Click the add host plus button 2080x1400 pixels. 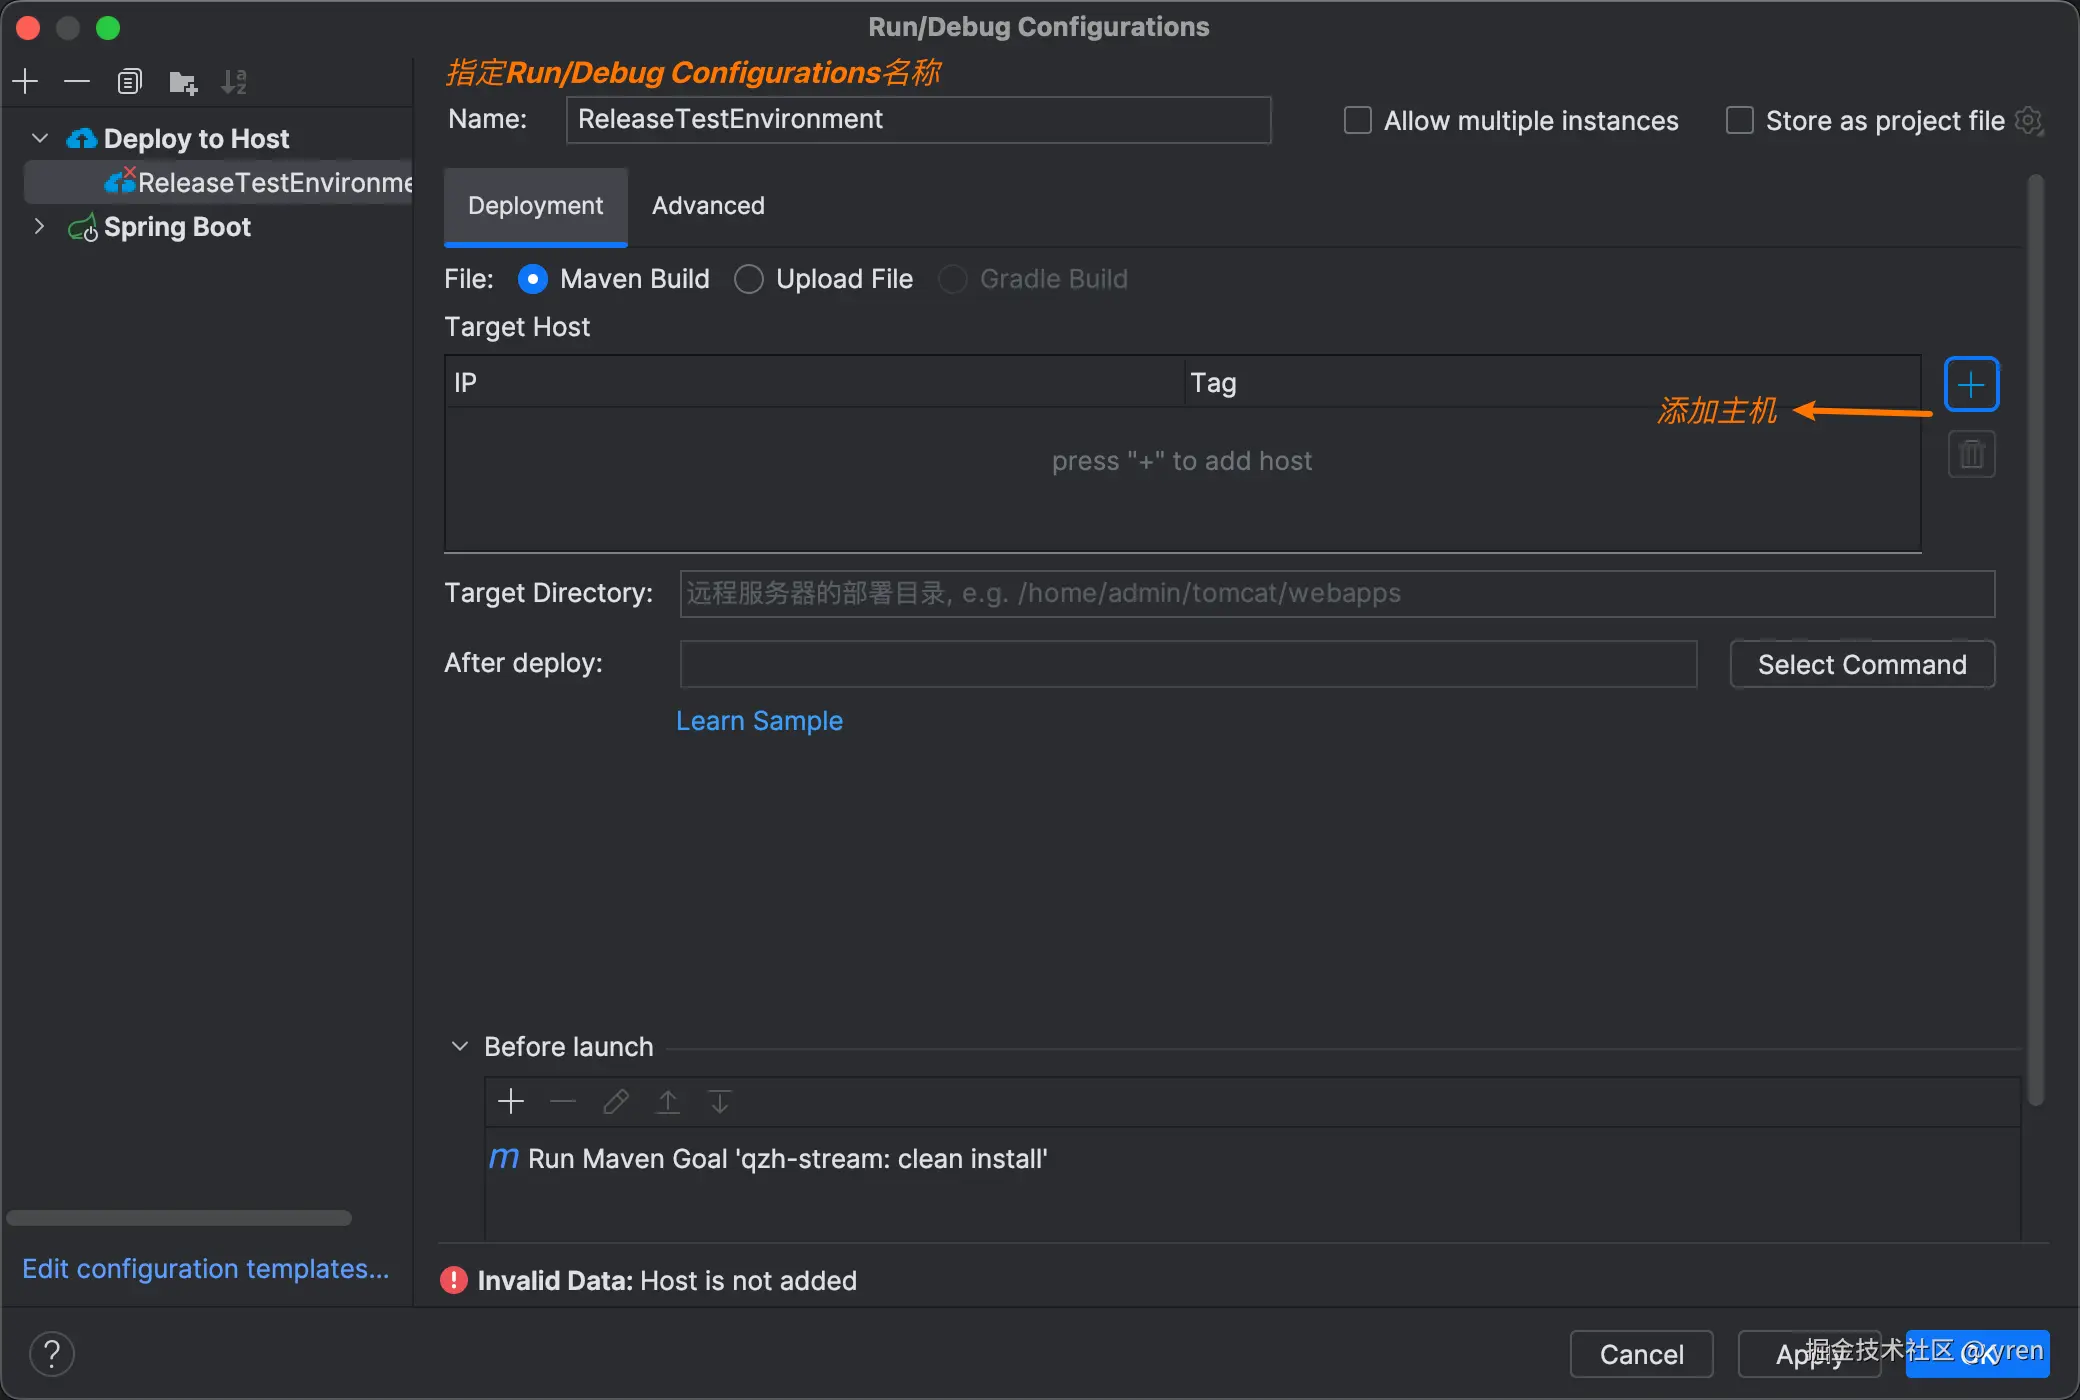tap(1970, 384)
